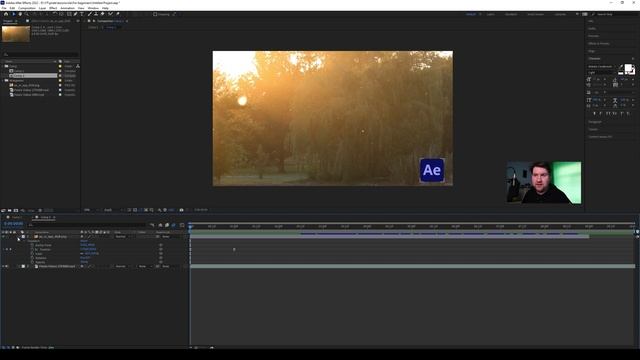Expand the Pexels video layer triangle

[19, 266]
